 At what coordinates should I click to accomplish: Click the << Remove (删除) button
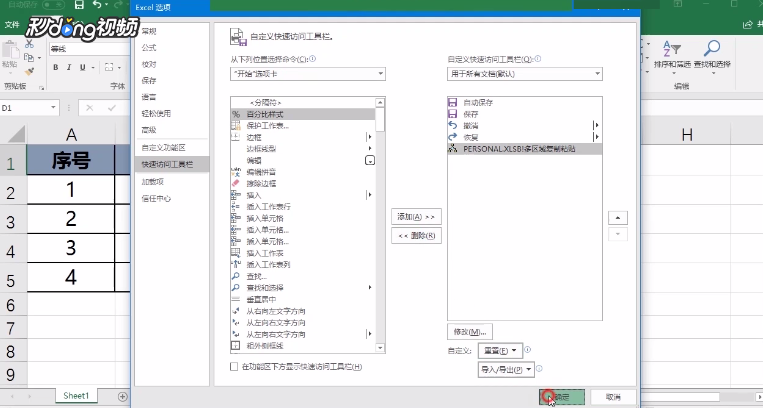coord(416,236)
